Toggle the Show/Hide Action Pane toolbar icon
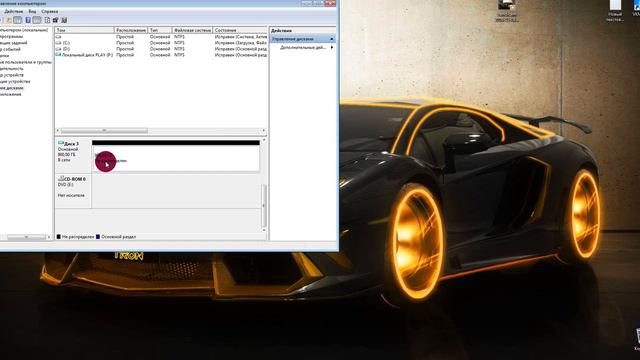The width and height of the screenshot is (640, 360). (x=37, y=20)
